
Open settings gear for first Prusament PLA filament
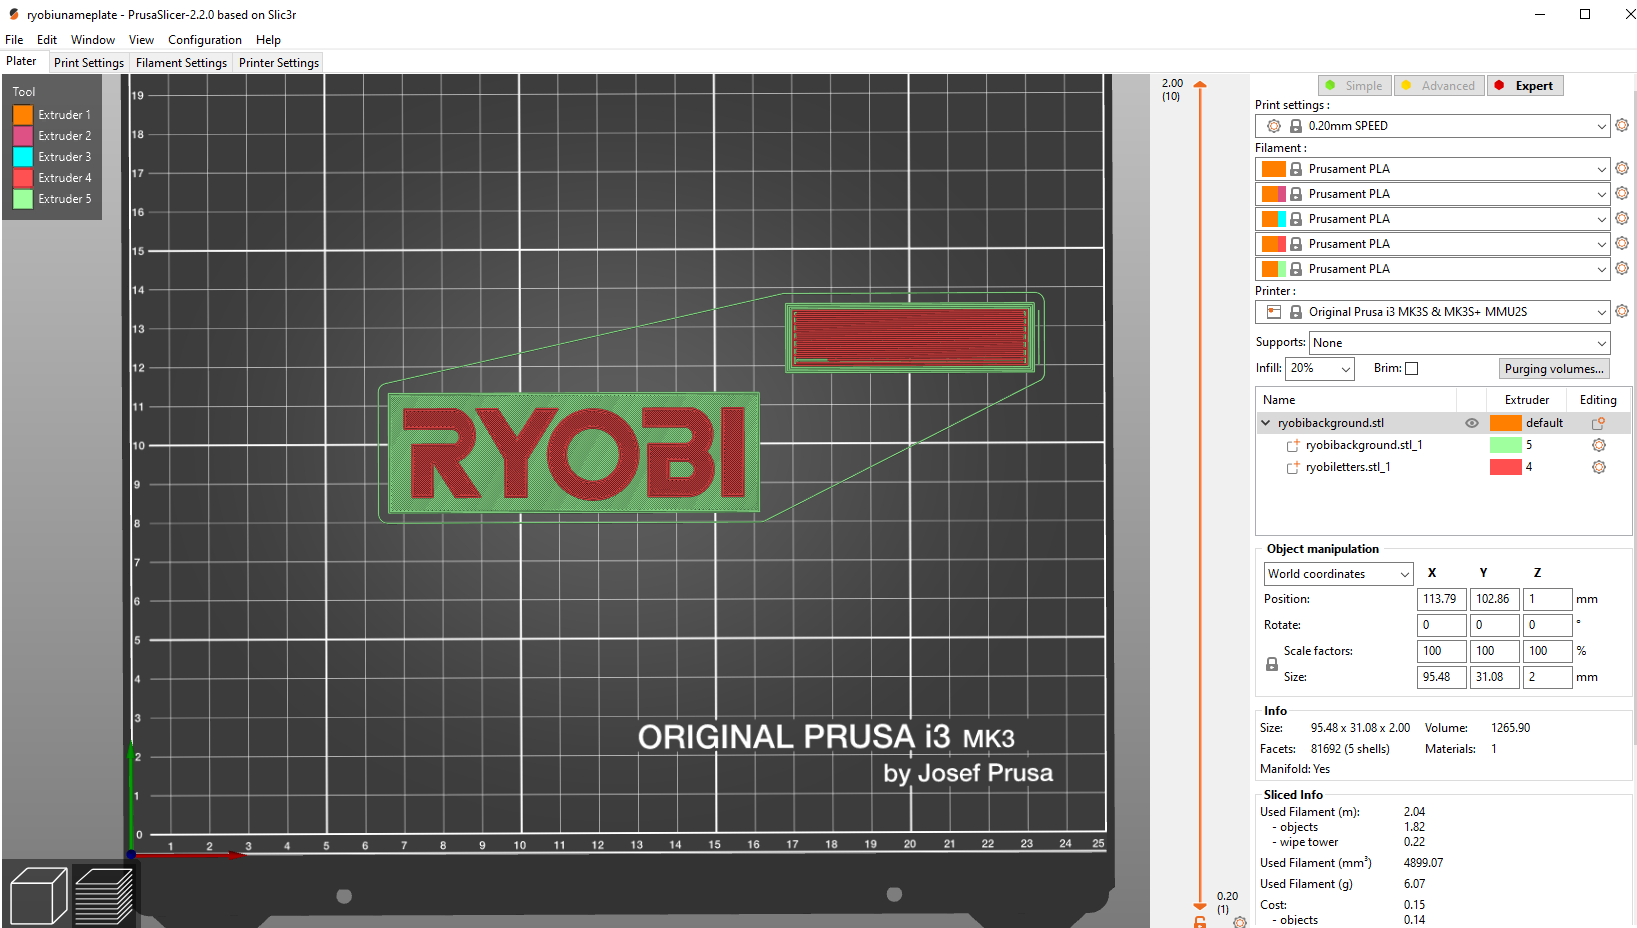[x=1622, y=168]
